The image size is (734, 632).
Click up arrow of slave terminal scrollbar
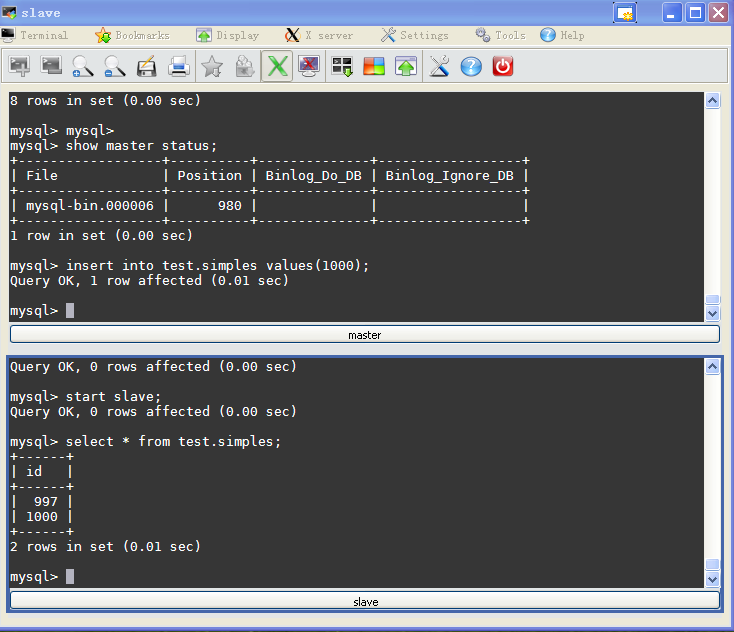click(712, 367)
